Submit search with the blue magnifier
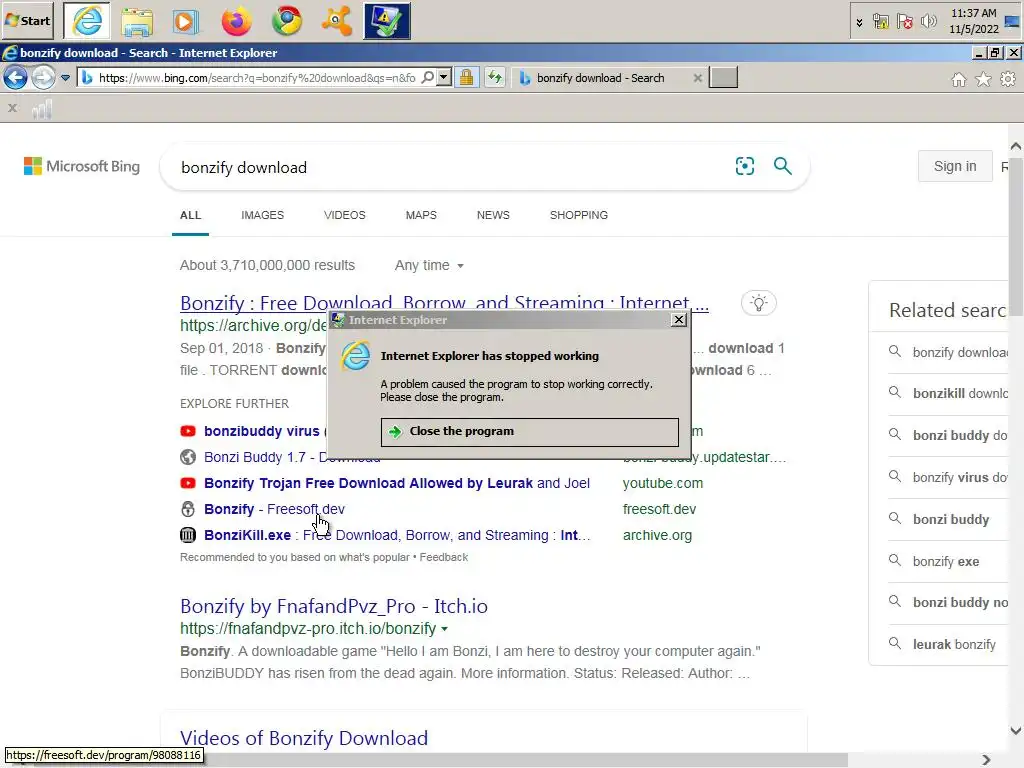The width and height of the screenshot is (1024, 768). (782, 166)
